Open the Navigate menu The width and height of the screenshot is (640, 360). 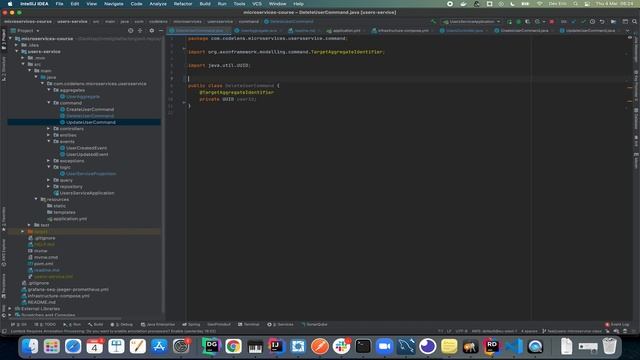tap(113, 4)
